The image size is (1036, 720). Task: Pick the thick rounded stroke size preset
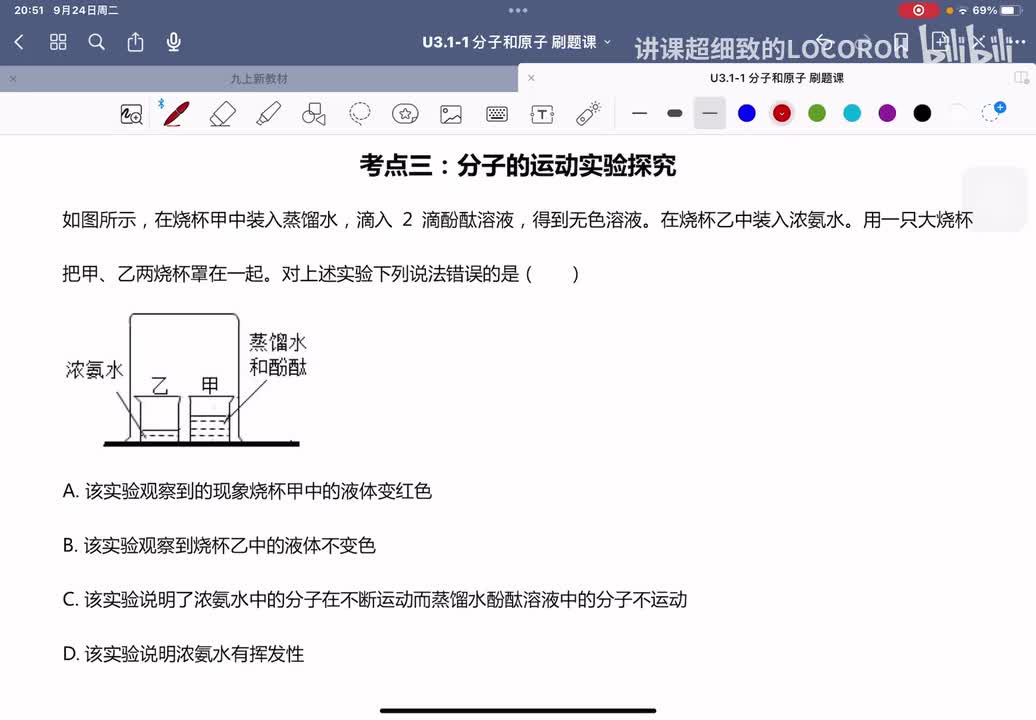point(675,114)
